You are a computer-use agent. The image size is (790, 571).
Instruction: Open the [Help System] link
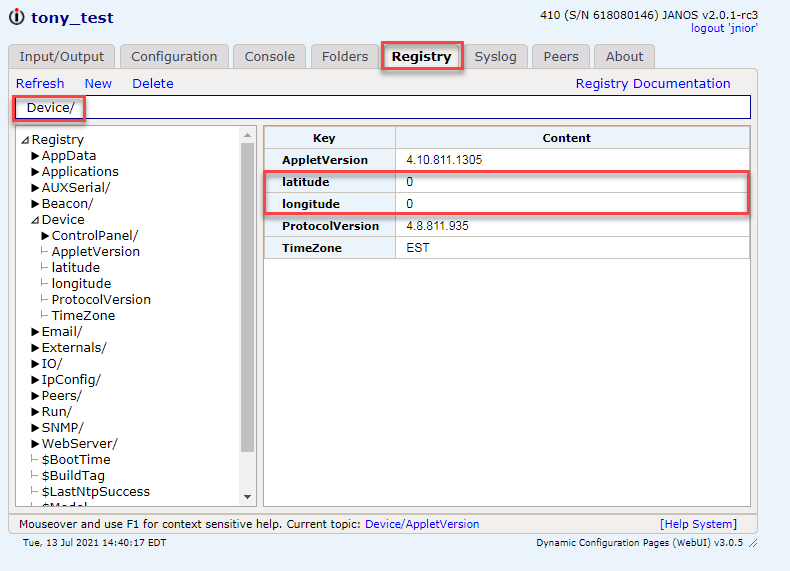[698, 524]
